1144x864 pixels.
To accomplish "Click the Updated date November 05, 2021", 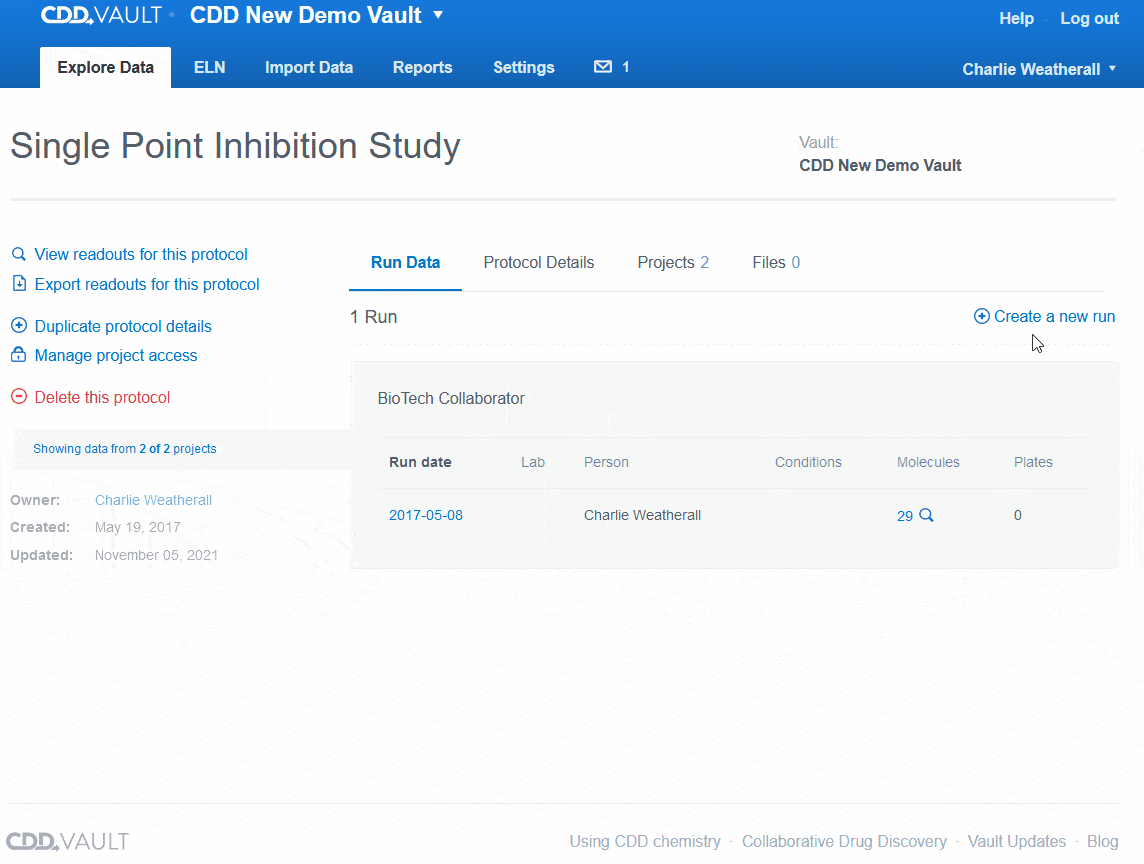I will [x=156, y=555].
